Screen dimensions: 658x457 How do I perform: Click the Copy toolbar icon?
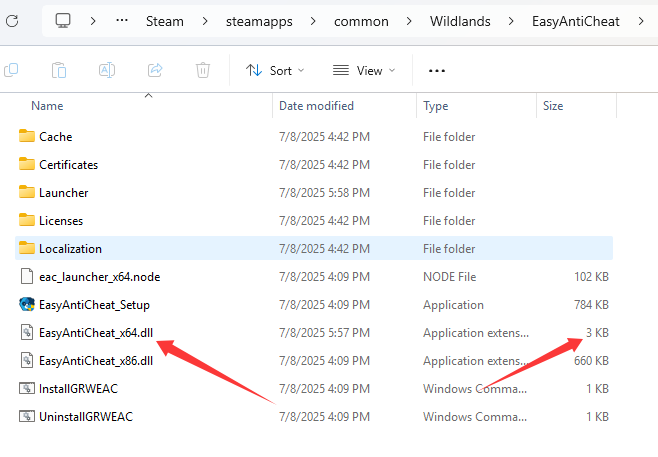tap(11, 70)
